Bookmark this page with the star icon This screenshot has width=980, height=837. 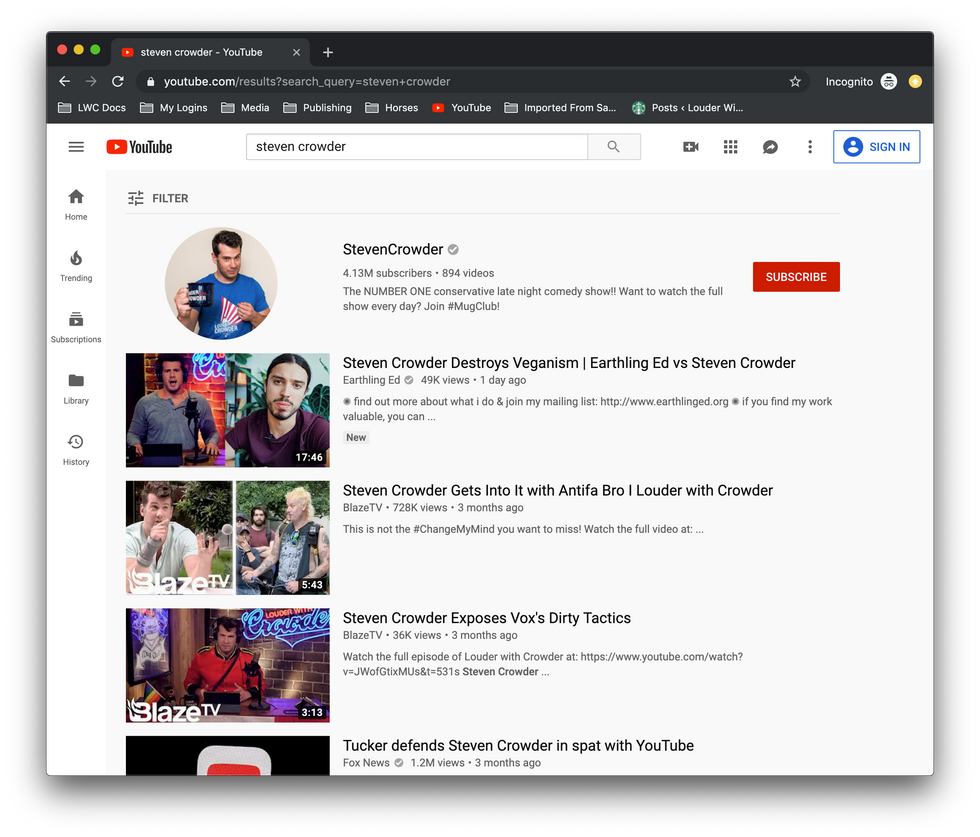click(795, 81)
